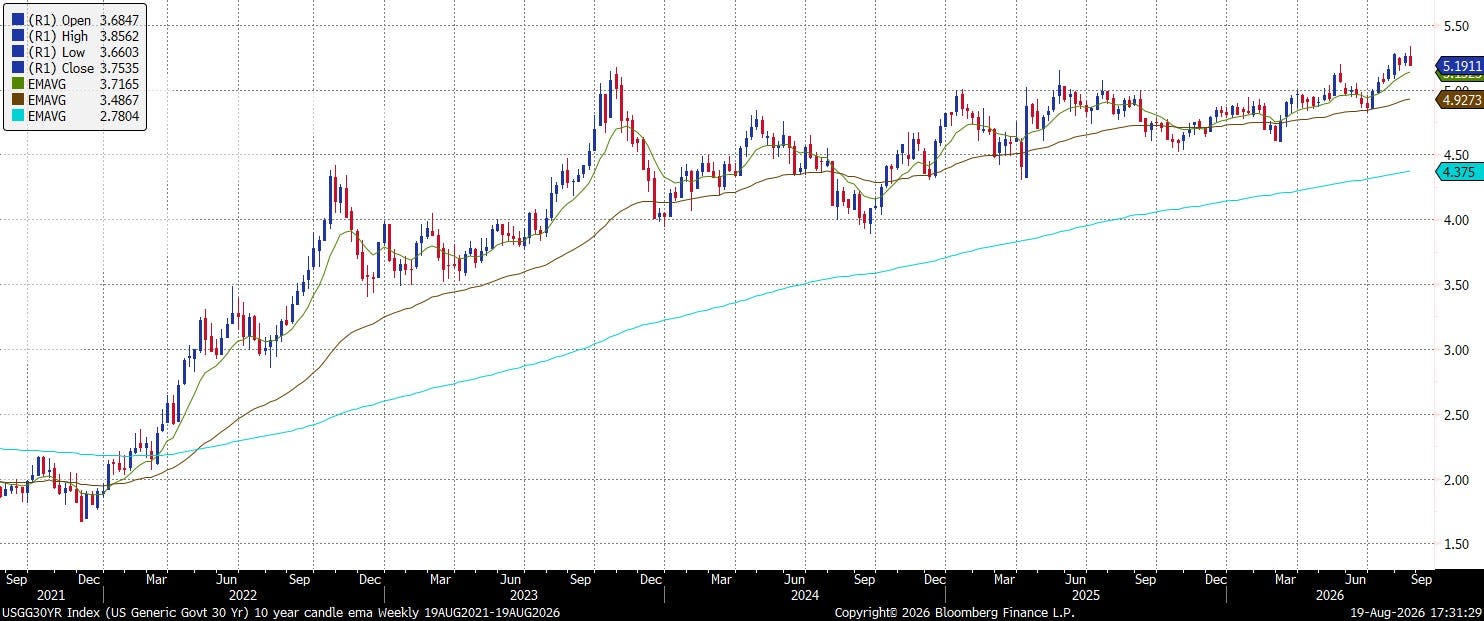The width and height of the screenshot is (1484, 621).
Task: Select the Open value 3.6847
Action: pos(120,20)
